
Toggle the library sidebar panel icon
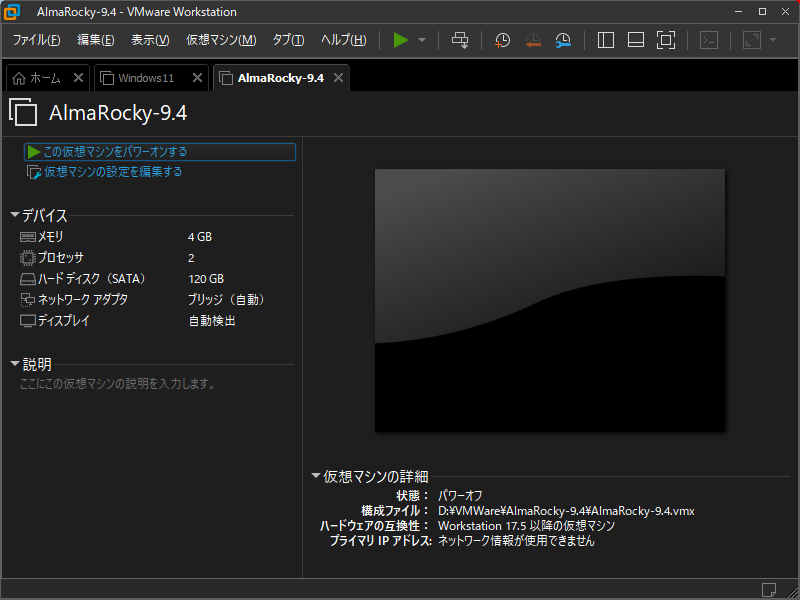click(x=606, y=40)
